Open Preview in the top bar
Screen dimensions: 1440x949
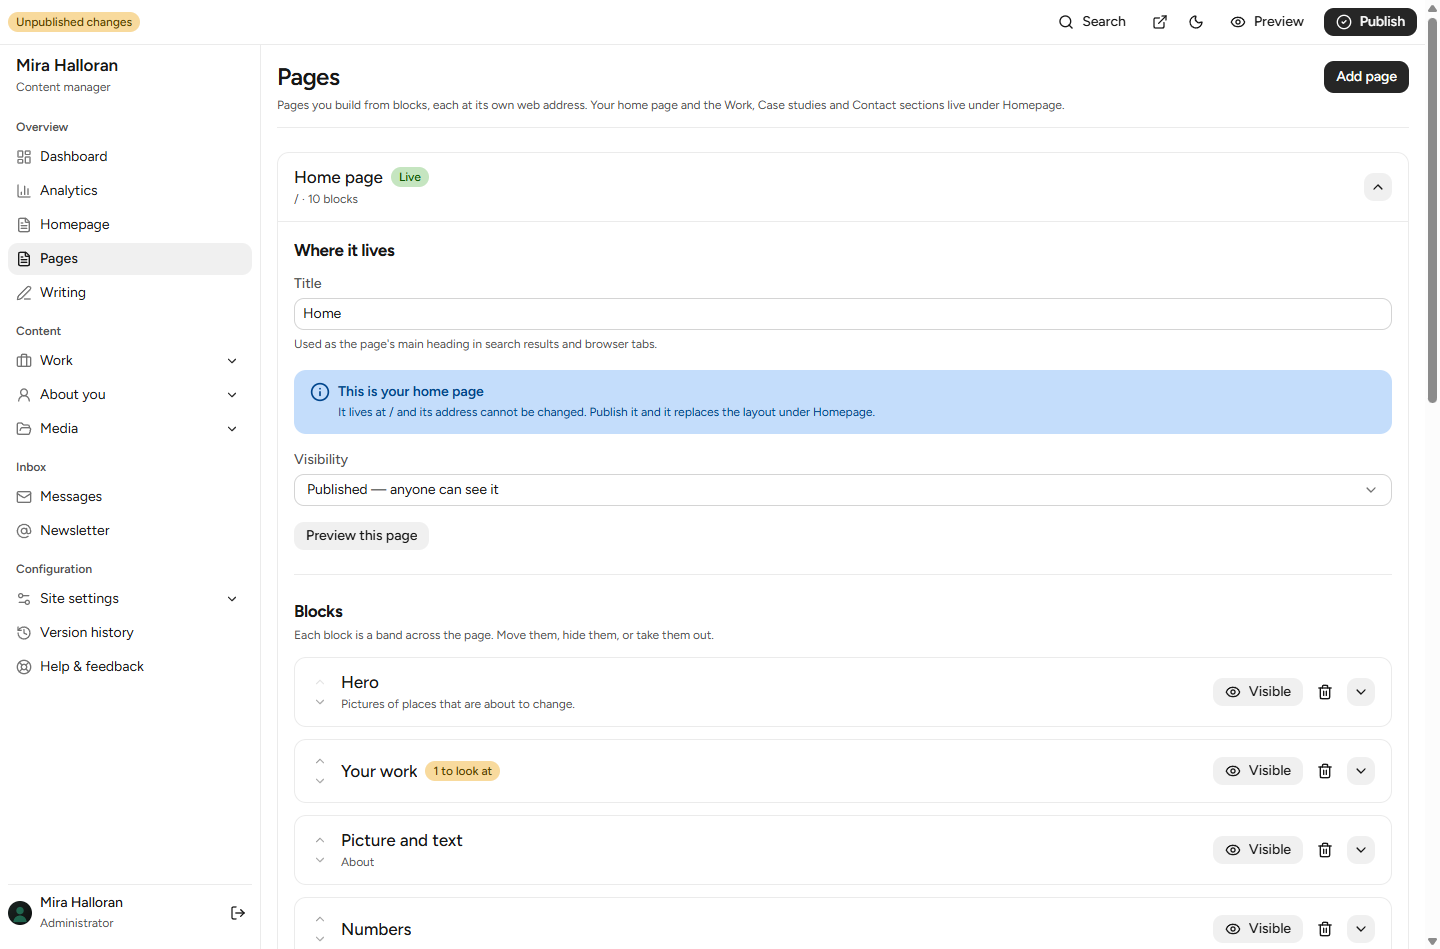[x=1267, y=22]
